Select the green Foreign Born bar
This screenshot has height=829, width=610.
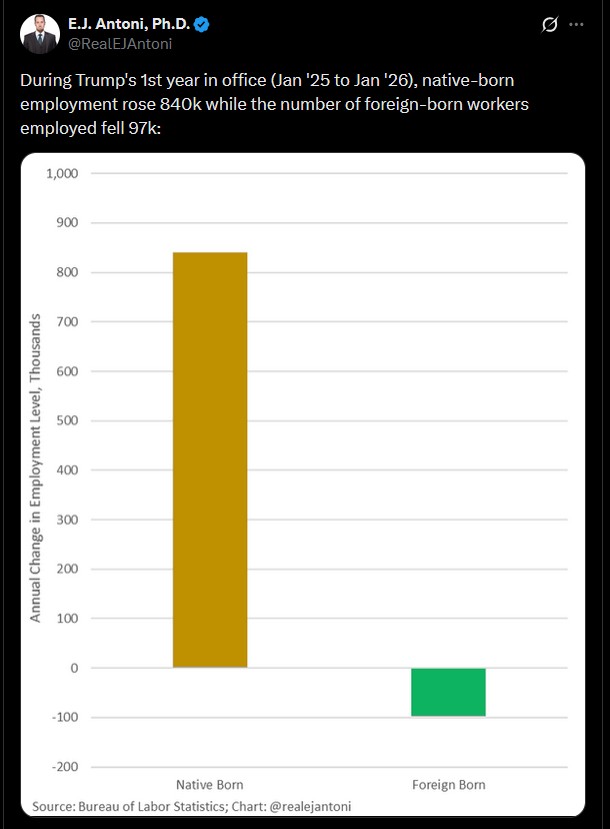tap(448, 692)
